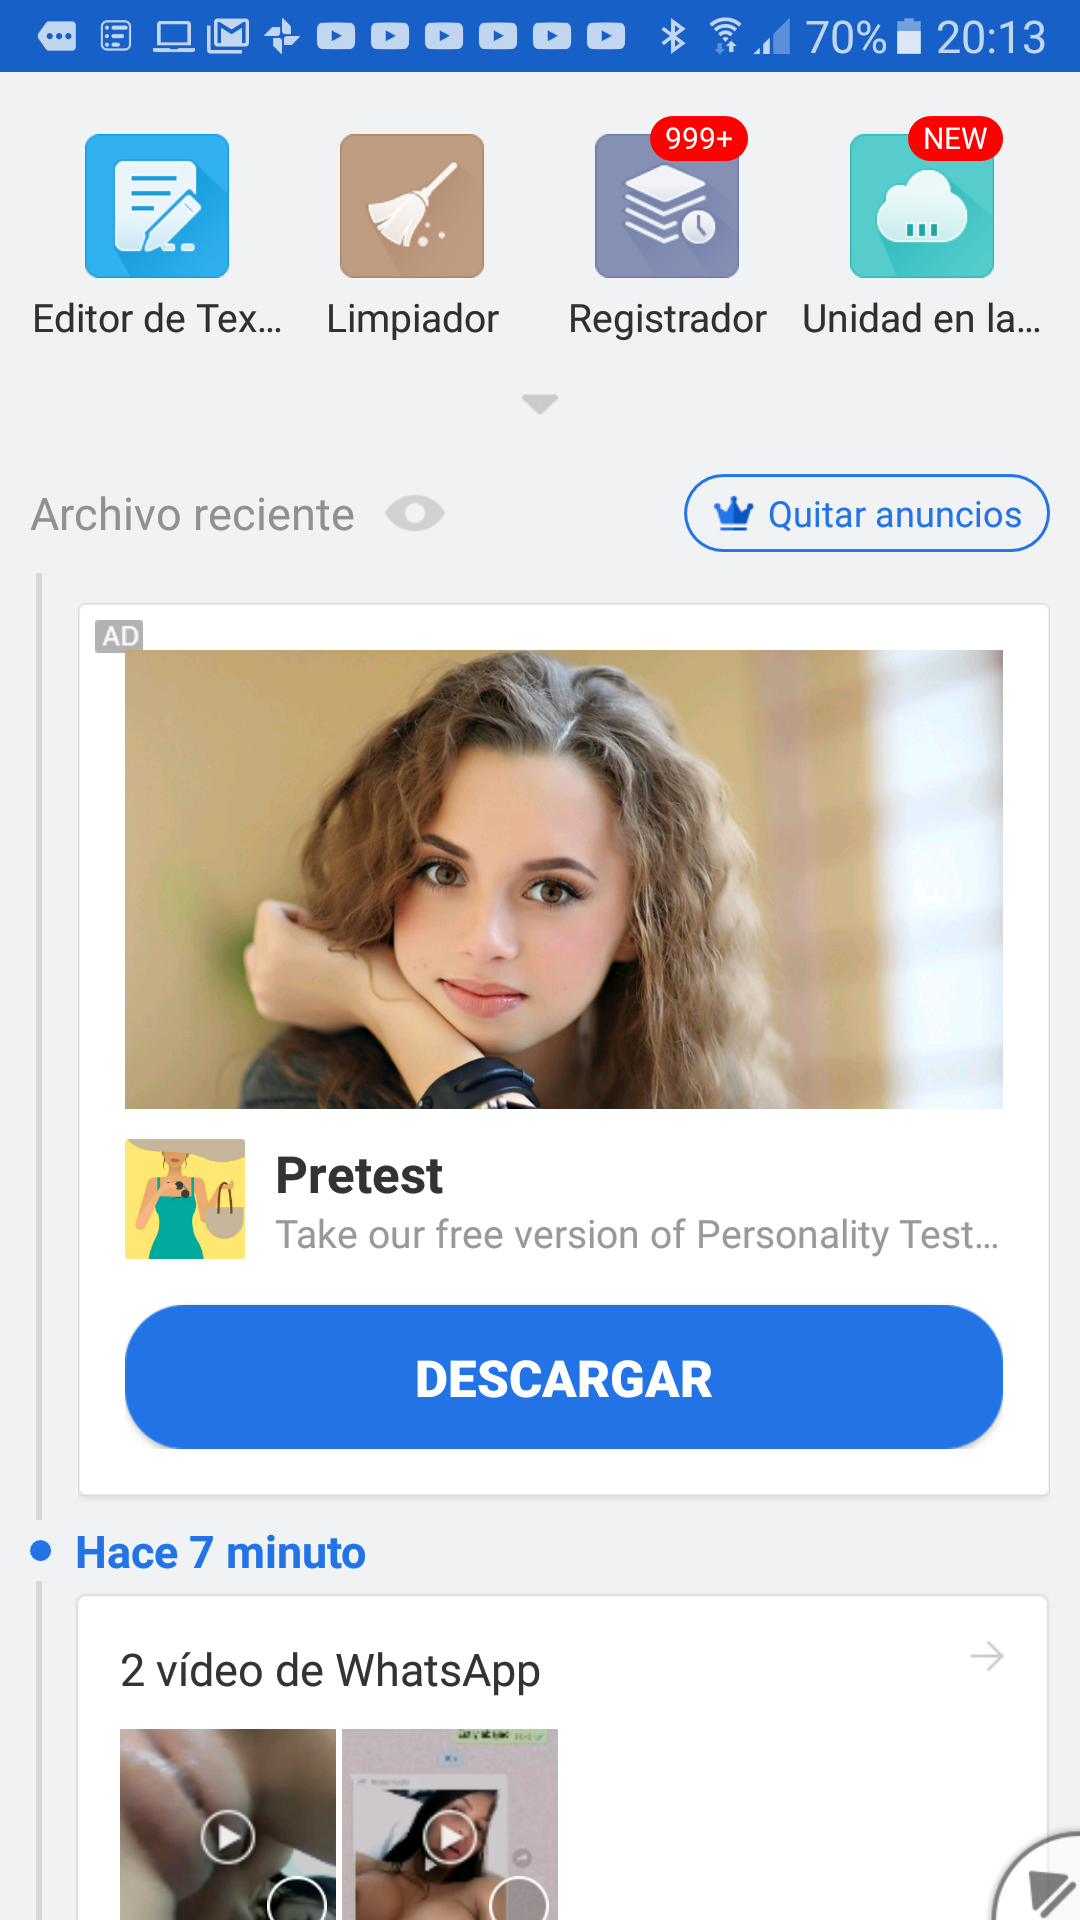Open the 2 vídeo de WhatsApp entry

pos(330,1670)
